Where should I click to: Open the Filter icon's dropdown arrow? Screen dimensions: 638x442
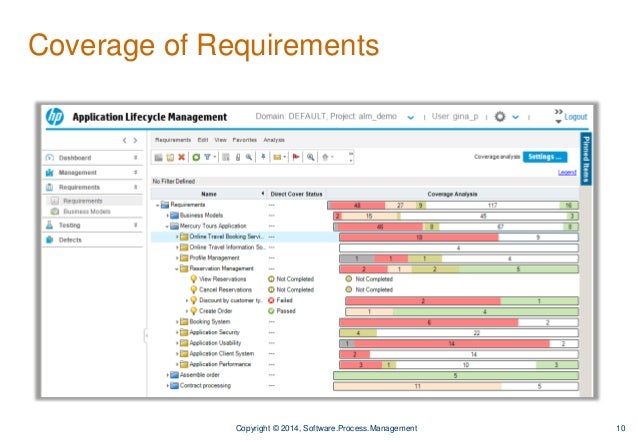214,157
